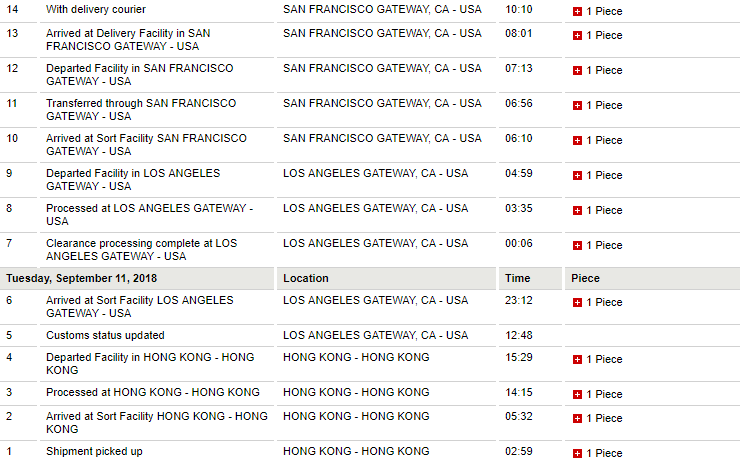Viewport: 743px width, 471px height.
Task: Click the red plus icon at 08:01
Action: point(577,36)
